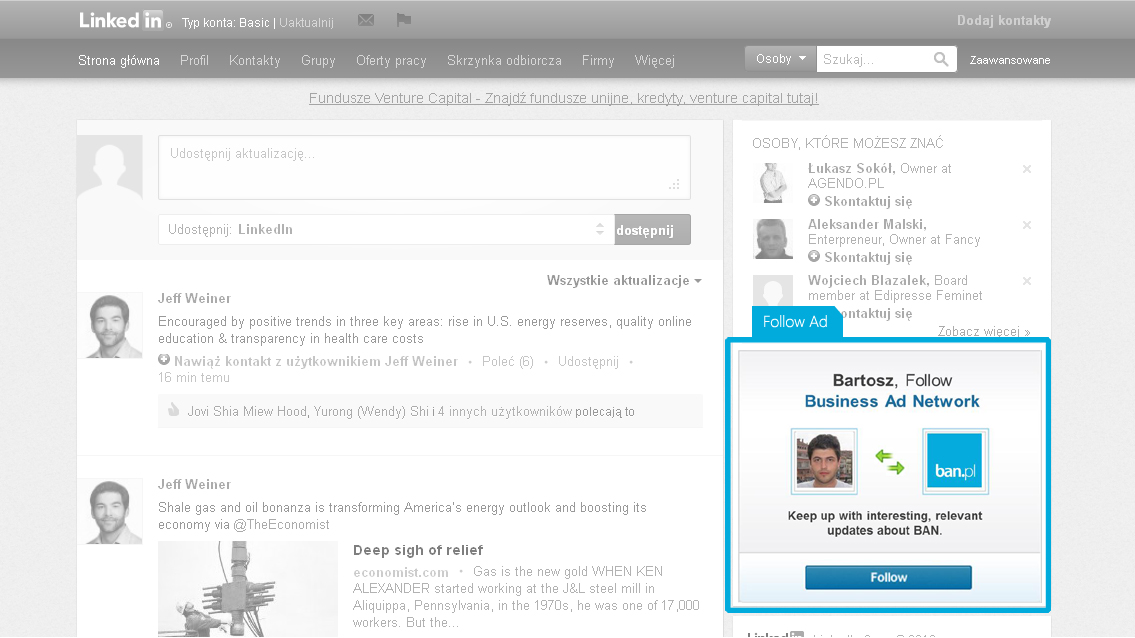Viewport: 1135px width, 638px height.
Task: Click the Udostępnij aktualizację text box
Action: pyautogui.click(x=424, y=167)
